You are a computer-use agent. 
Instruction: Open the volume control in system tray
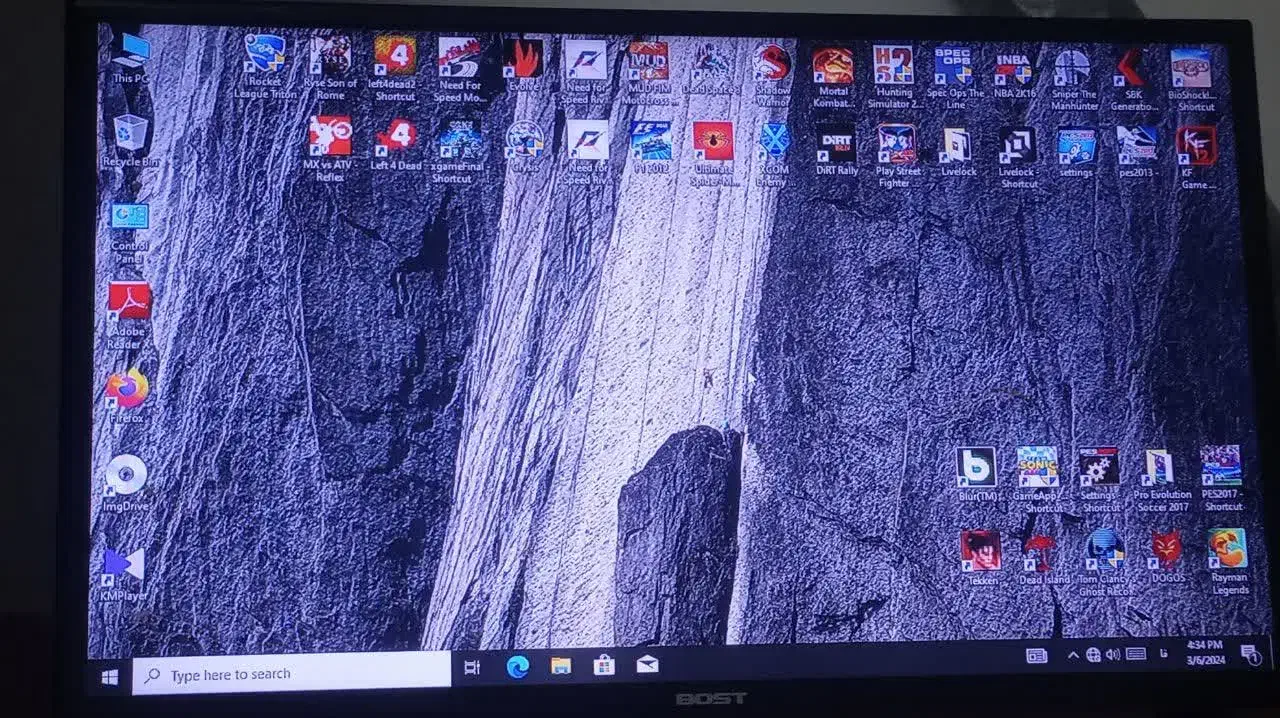(x=1113, y=655)
